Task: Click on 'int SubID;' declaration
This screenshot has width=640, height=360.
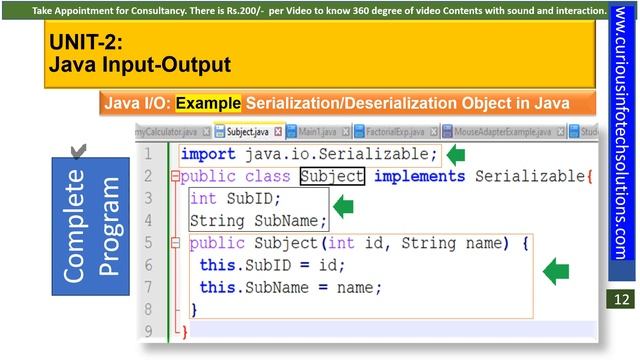Action: pos(236,199)
